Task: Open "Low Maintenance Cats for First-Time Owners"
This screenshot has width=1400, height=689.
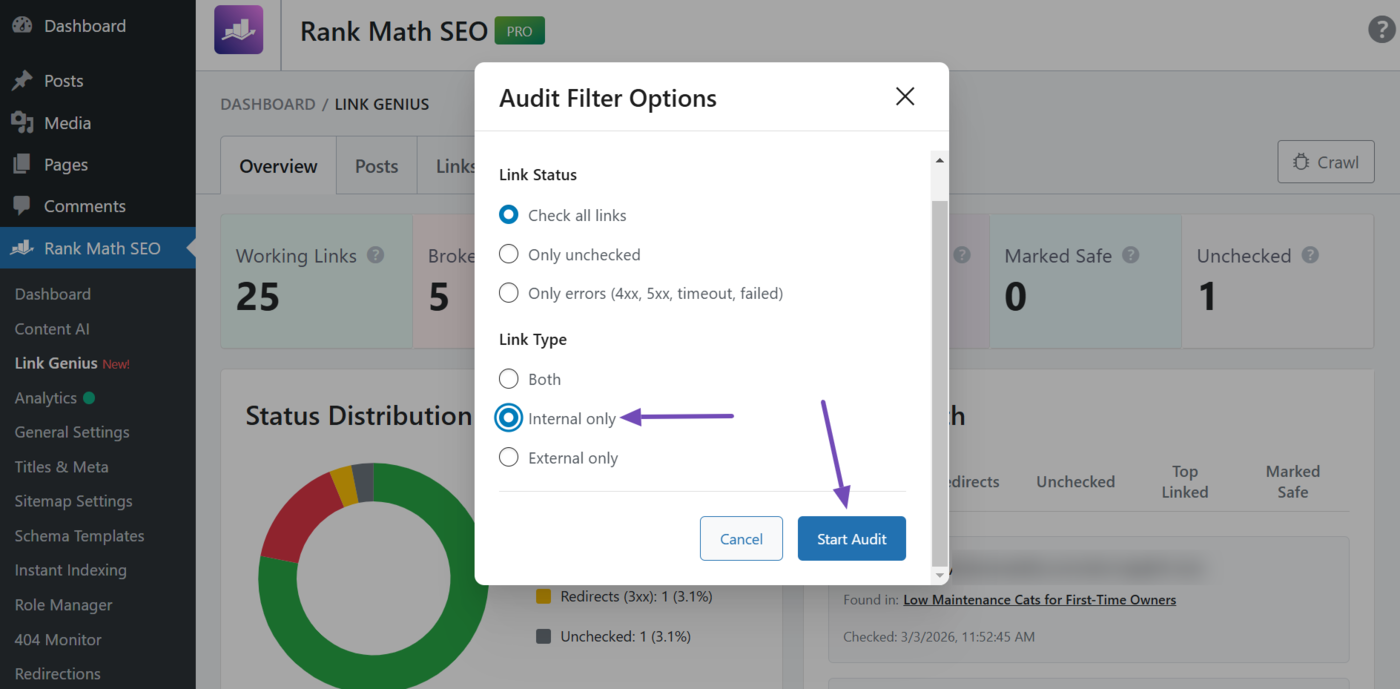Action: tap(1039, 599)
